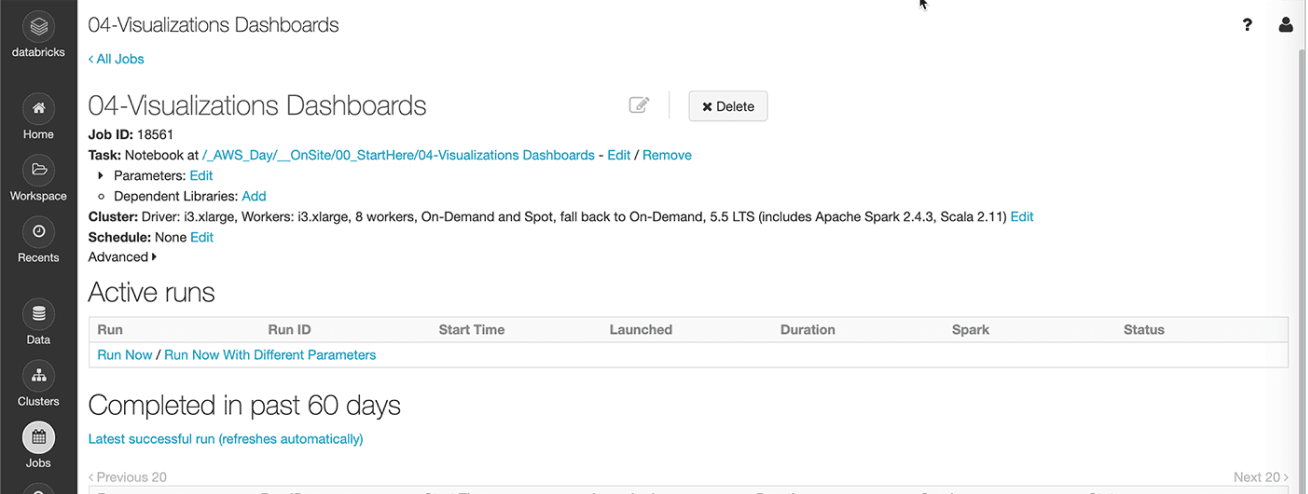Go to Clusters sidebar icon

(x=38, y=376)
